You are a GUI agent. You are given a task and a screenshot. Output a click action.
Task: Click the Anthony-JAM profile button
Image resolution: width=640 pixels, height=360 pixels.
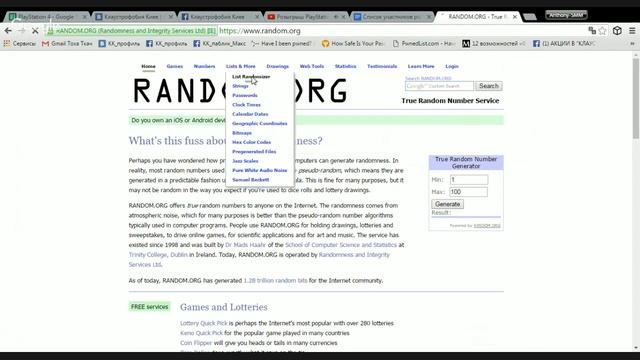click(x=566, y=15)
